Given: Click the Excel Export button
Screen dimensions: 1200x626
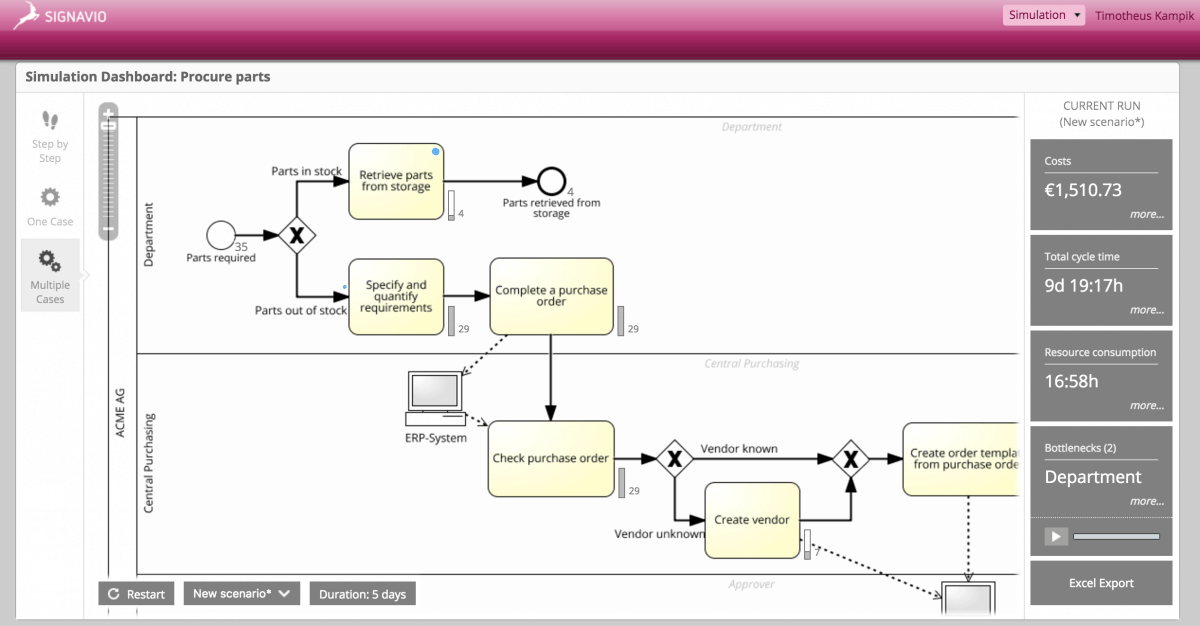Looking at the screenshot, I should pos(1101,583).
